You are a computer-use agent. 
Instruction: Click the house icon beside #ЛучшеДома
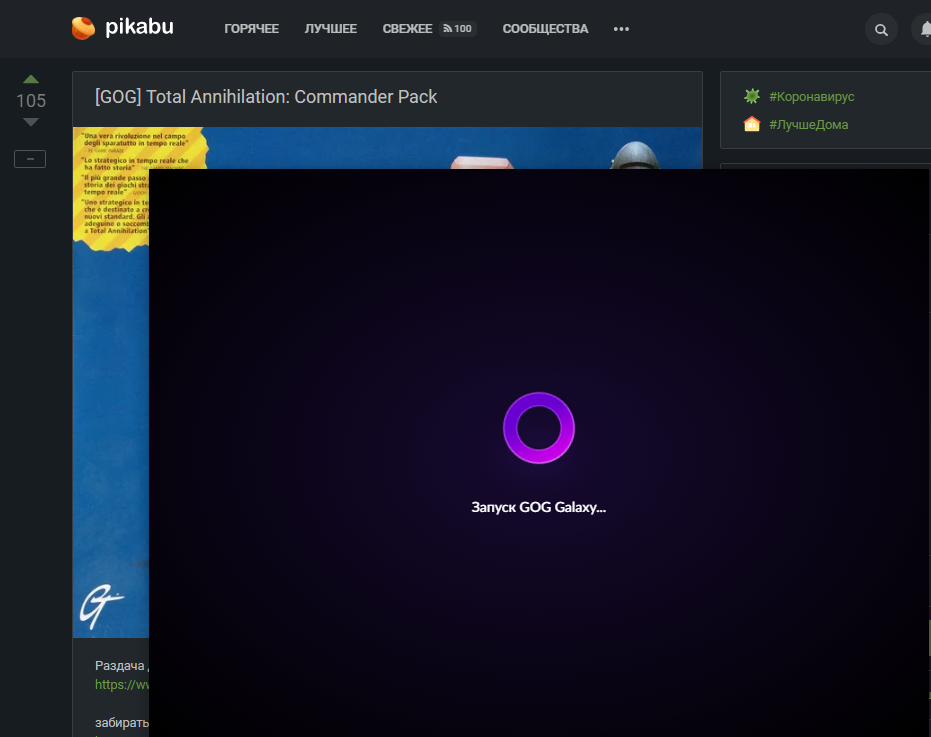752,124
